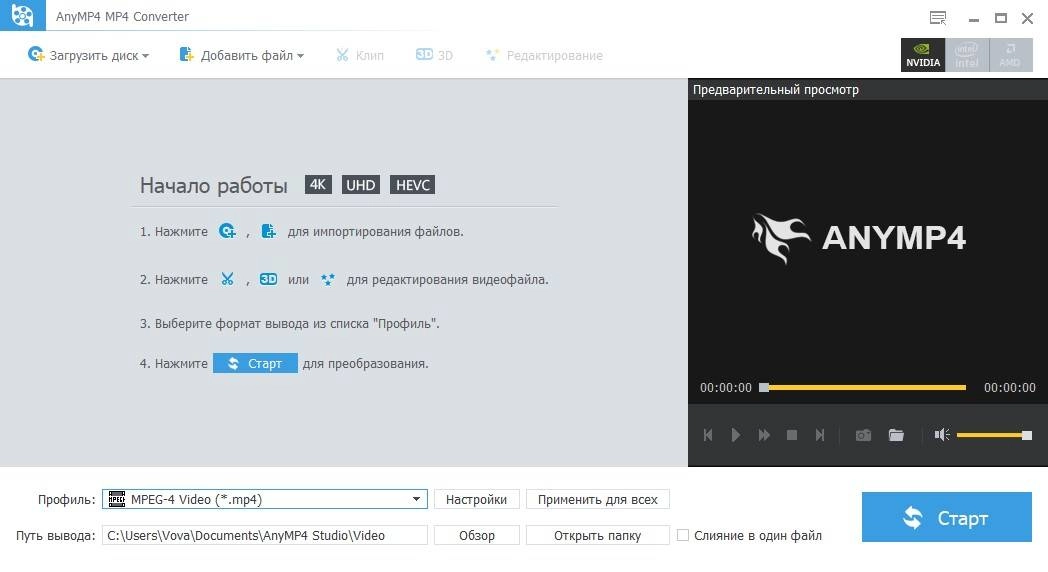This screenshot has height=572, width=1048.
Task: Play the preview video
Action: (x=735, y=435)
